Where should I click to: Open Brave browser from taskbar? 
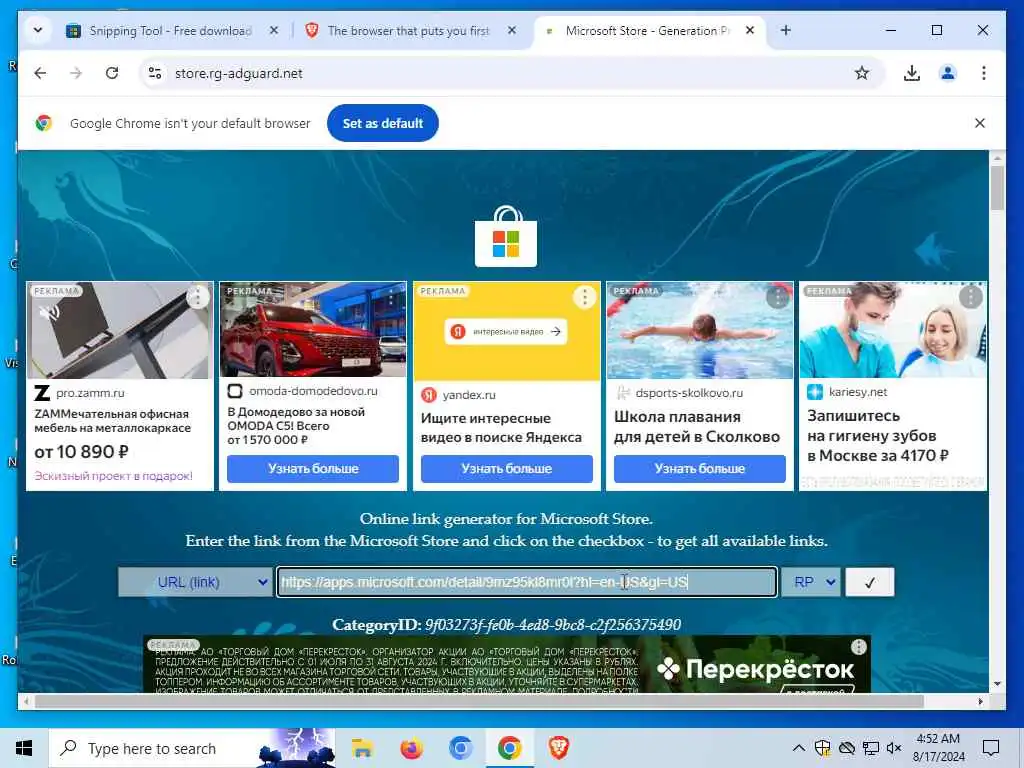[x=559, y=748]
